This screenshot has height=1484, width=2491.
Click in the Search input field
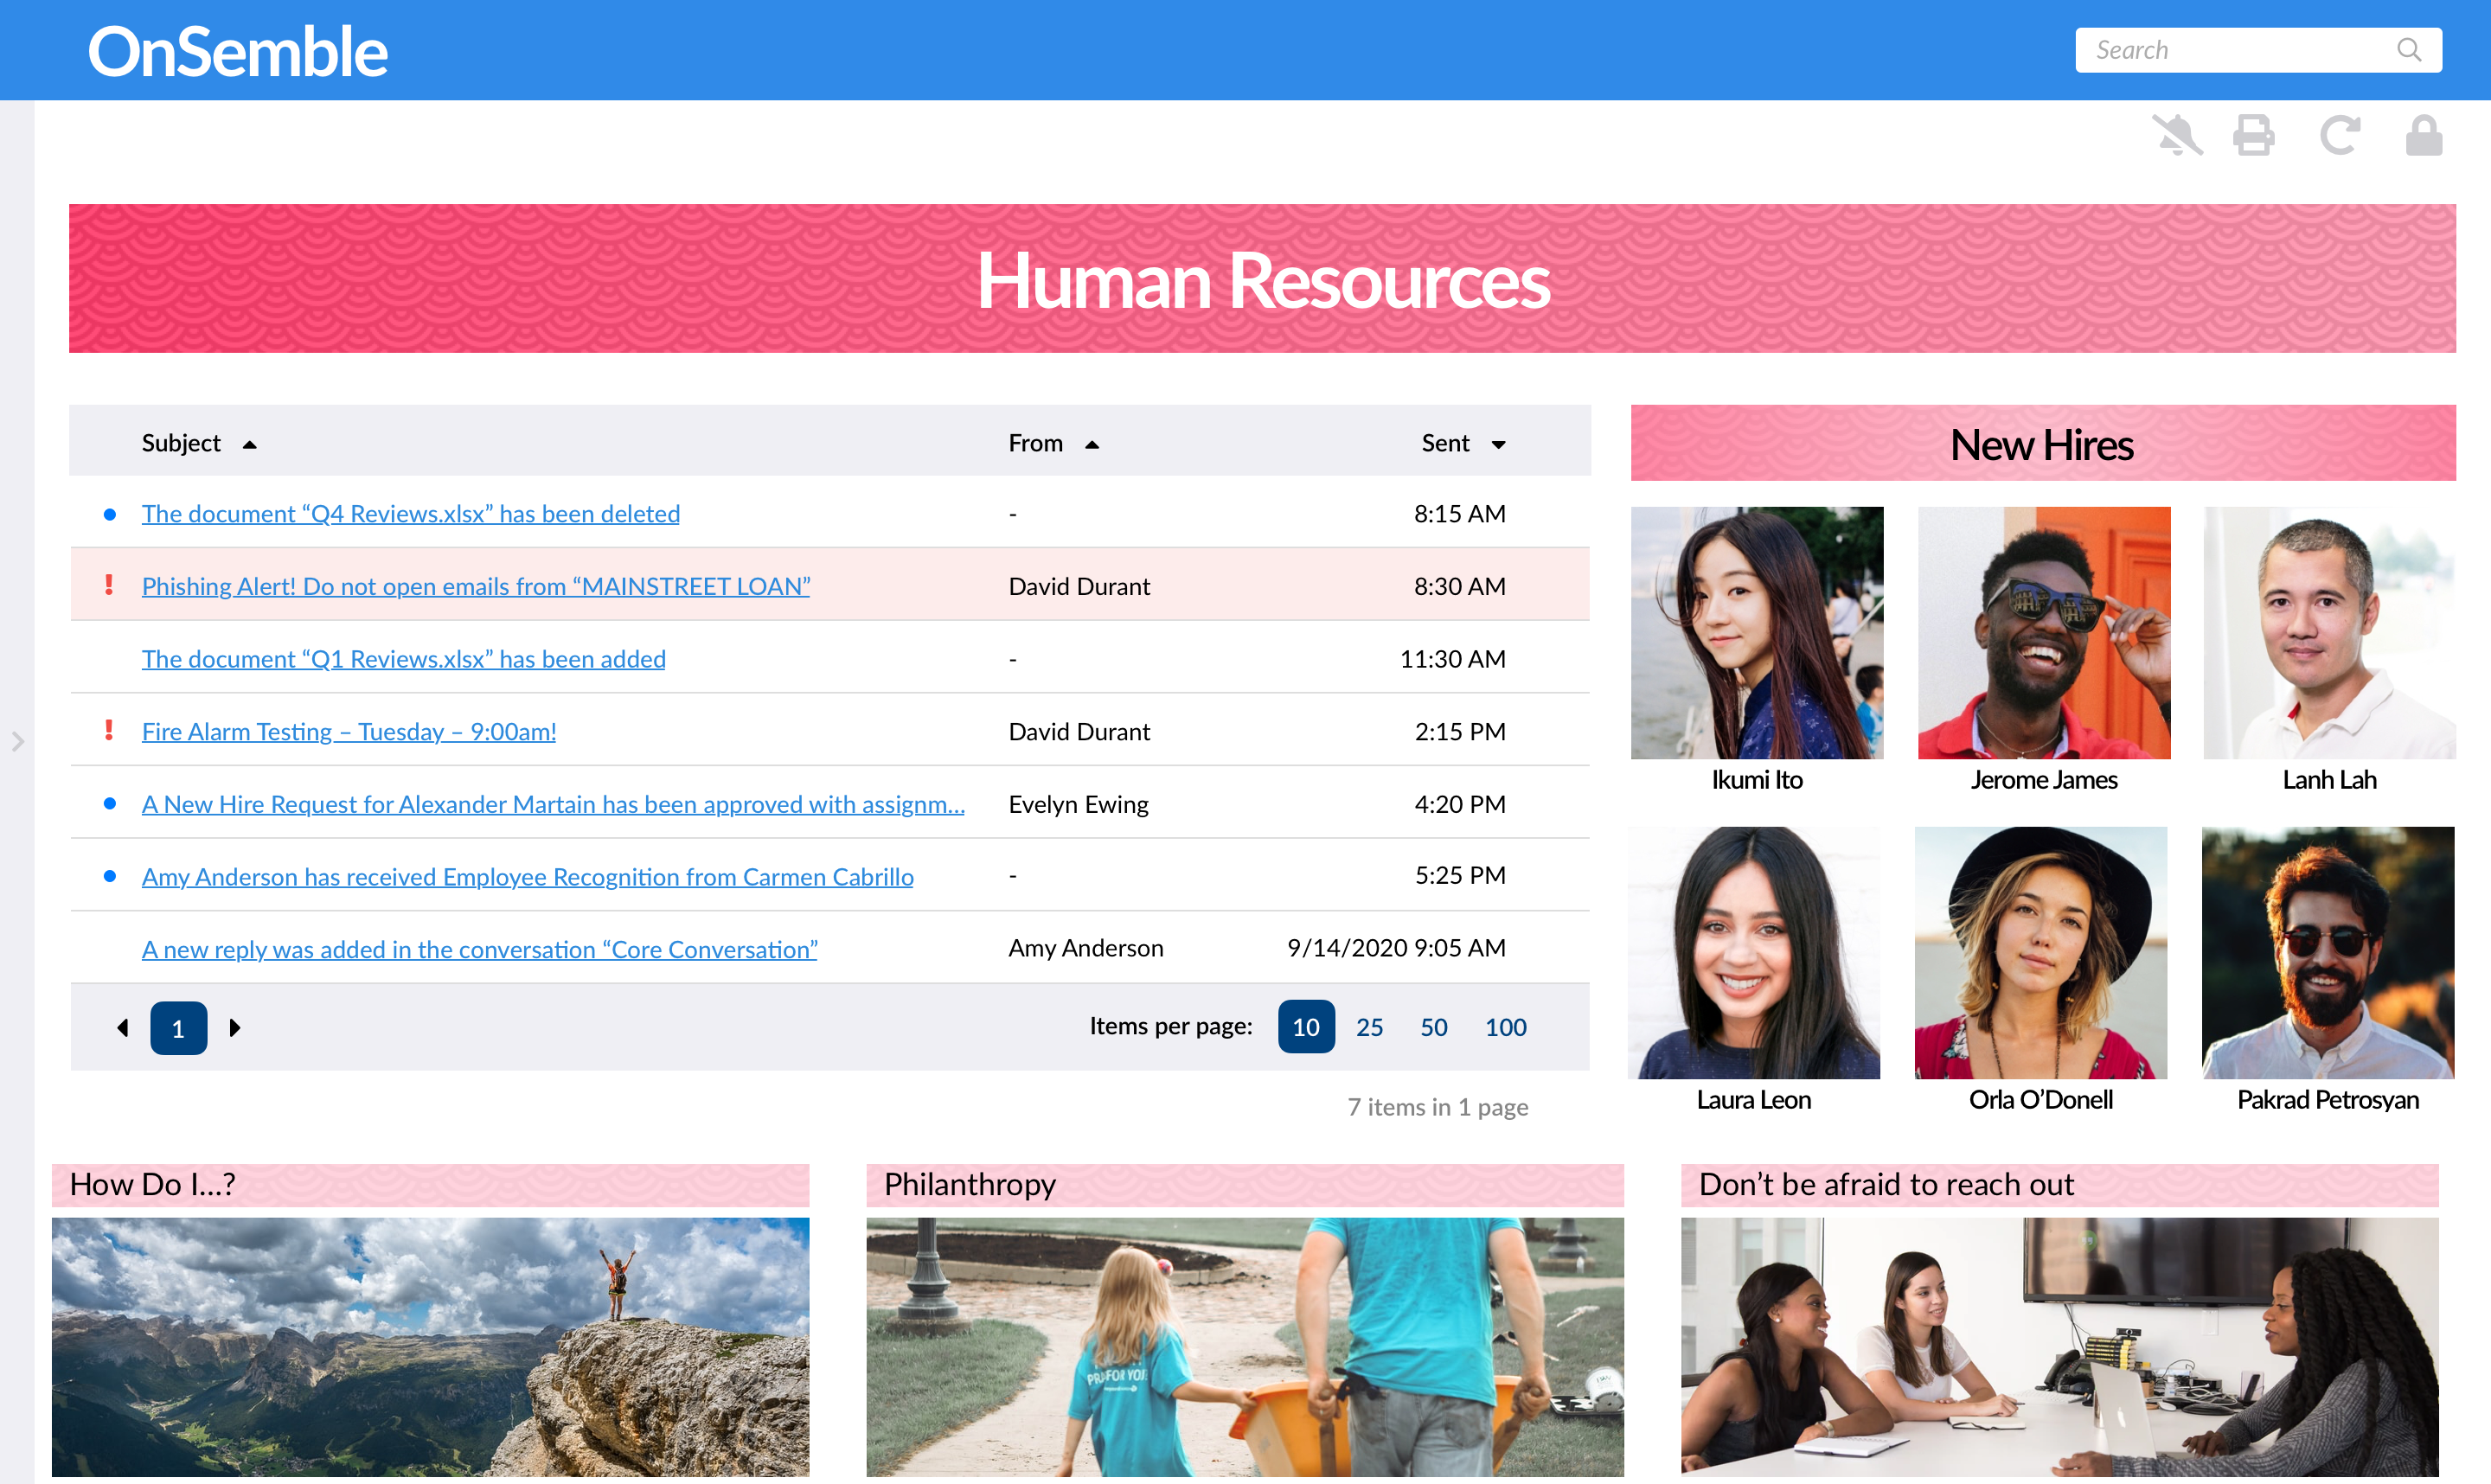coord(2230,50)
